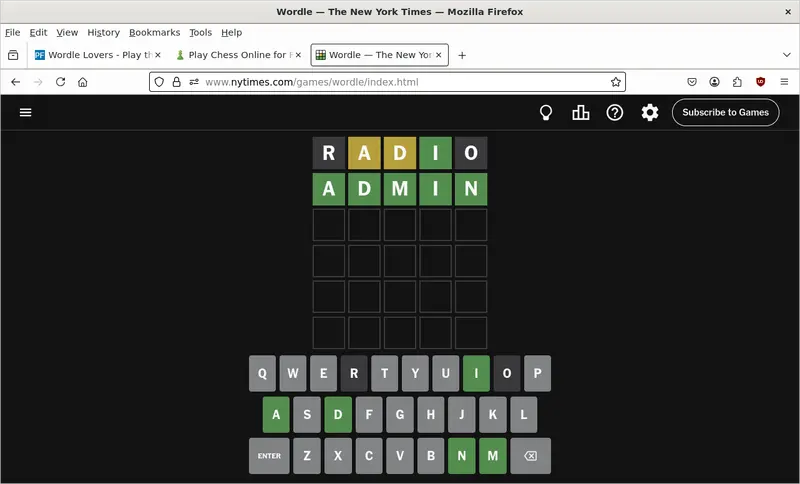Screen dimensions: 800x484
Task: Open the Firefox View icon
Action: pos(13,55)
